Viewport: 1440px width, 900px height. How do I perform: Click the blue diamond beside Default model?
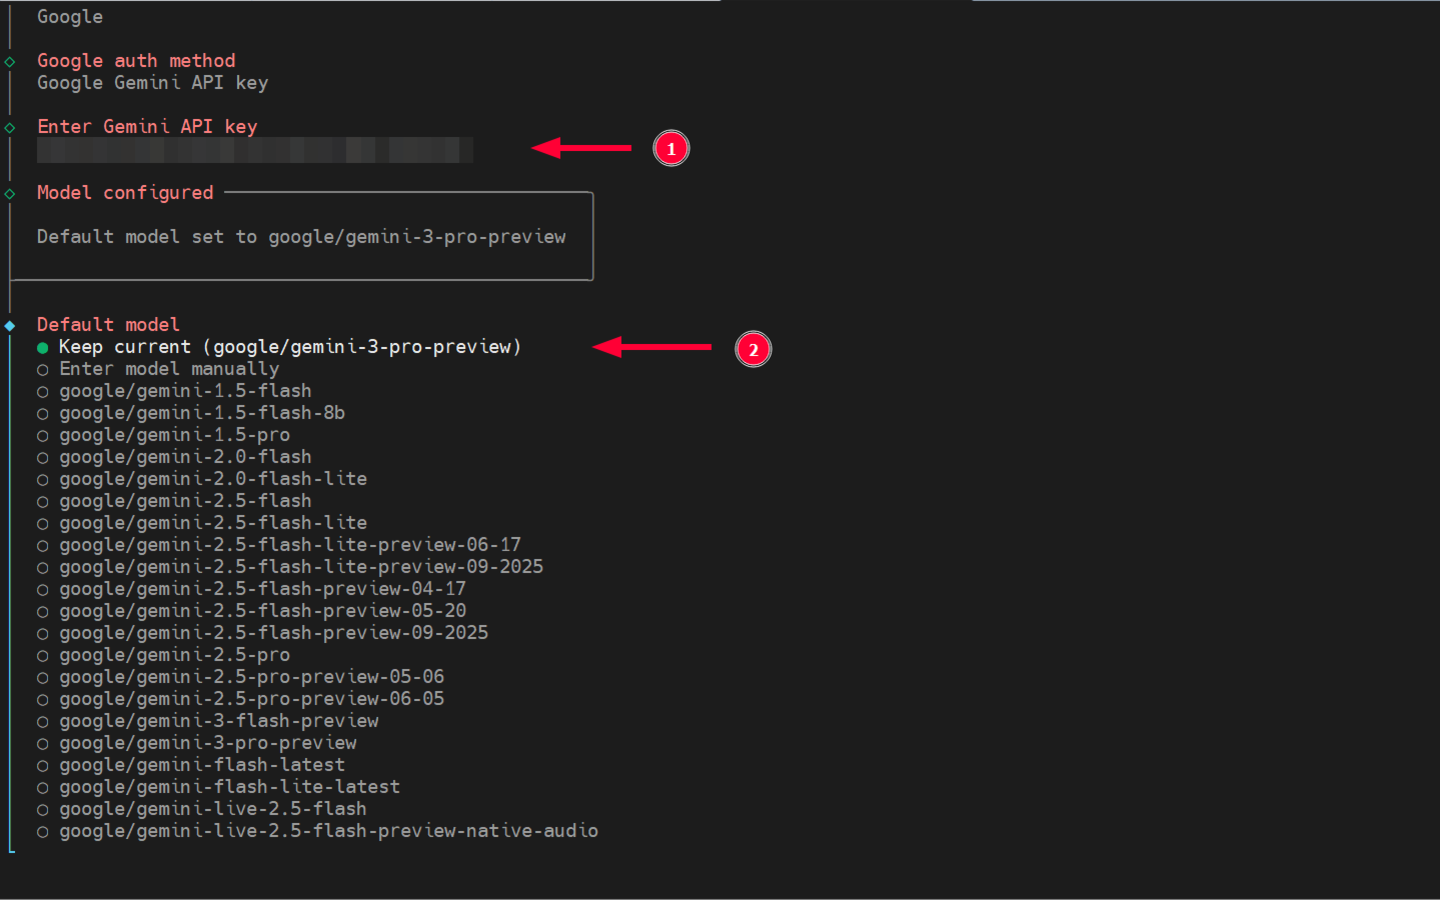click(x=10, y=324)
